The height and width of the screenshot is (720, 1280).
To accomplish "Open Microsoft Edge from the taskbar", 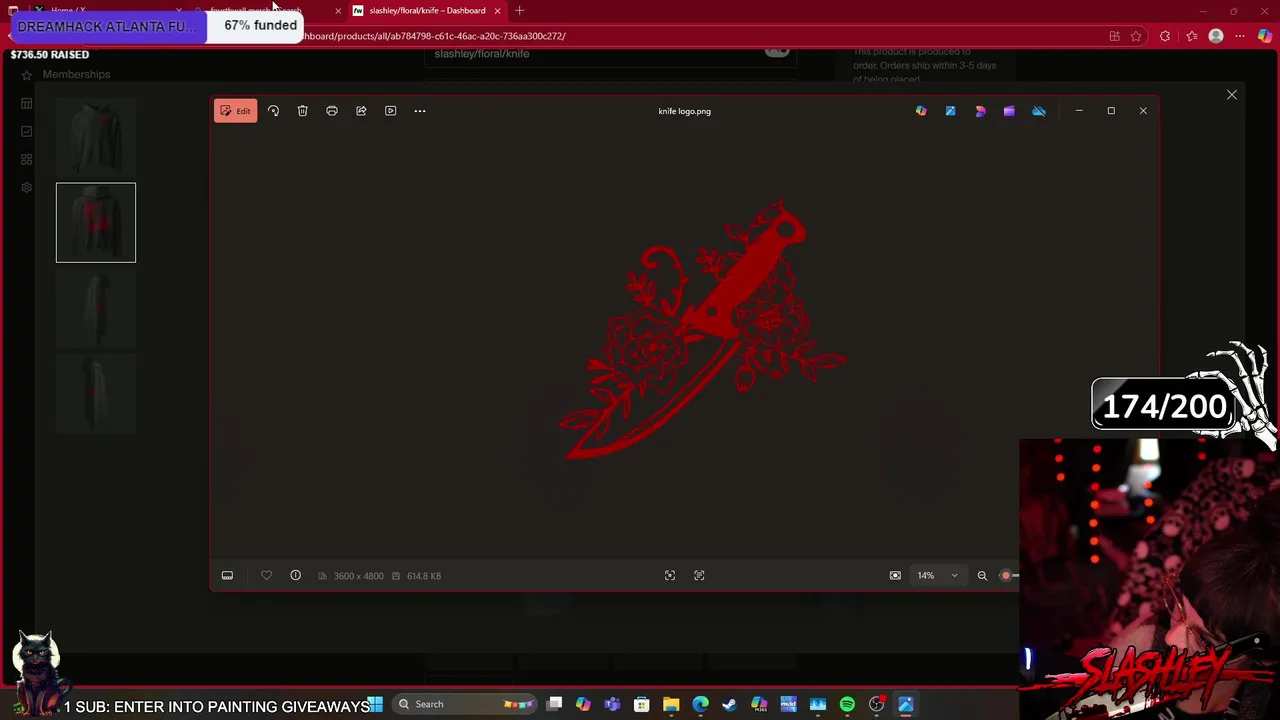I will coord(700,704).
